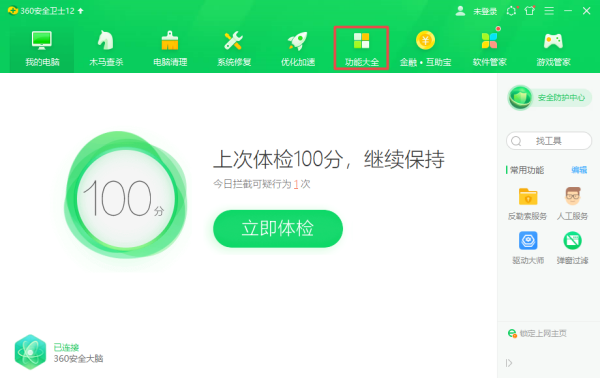
Task: Open the main hamburger menu
Action: point(549,11)
